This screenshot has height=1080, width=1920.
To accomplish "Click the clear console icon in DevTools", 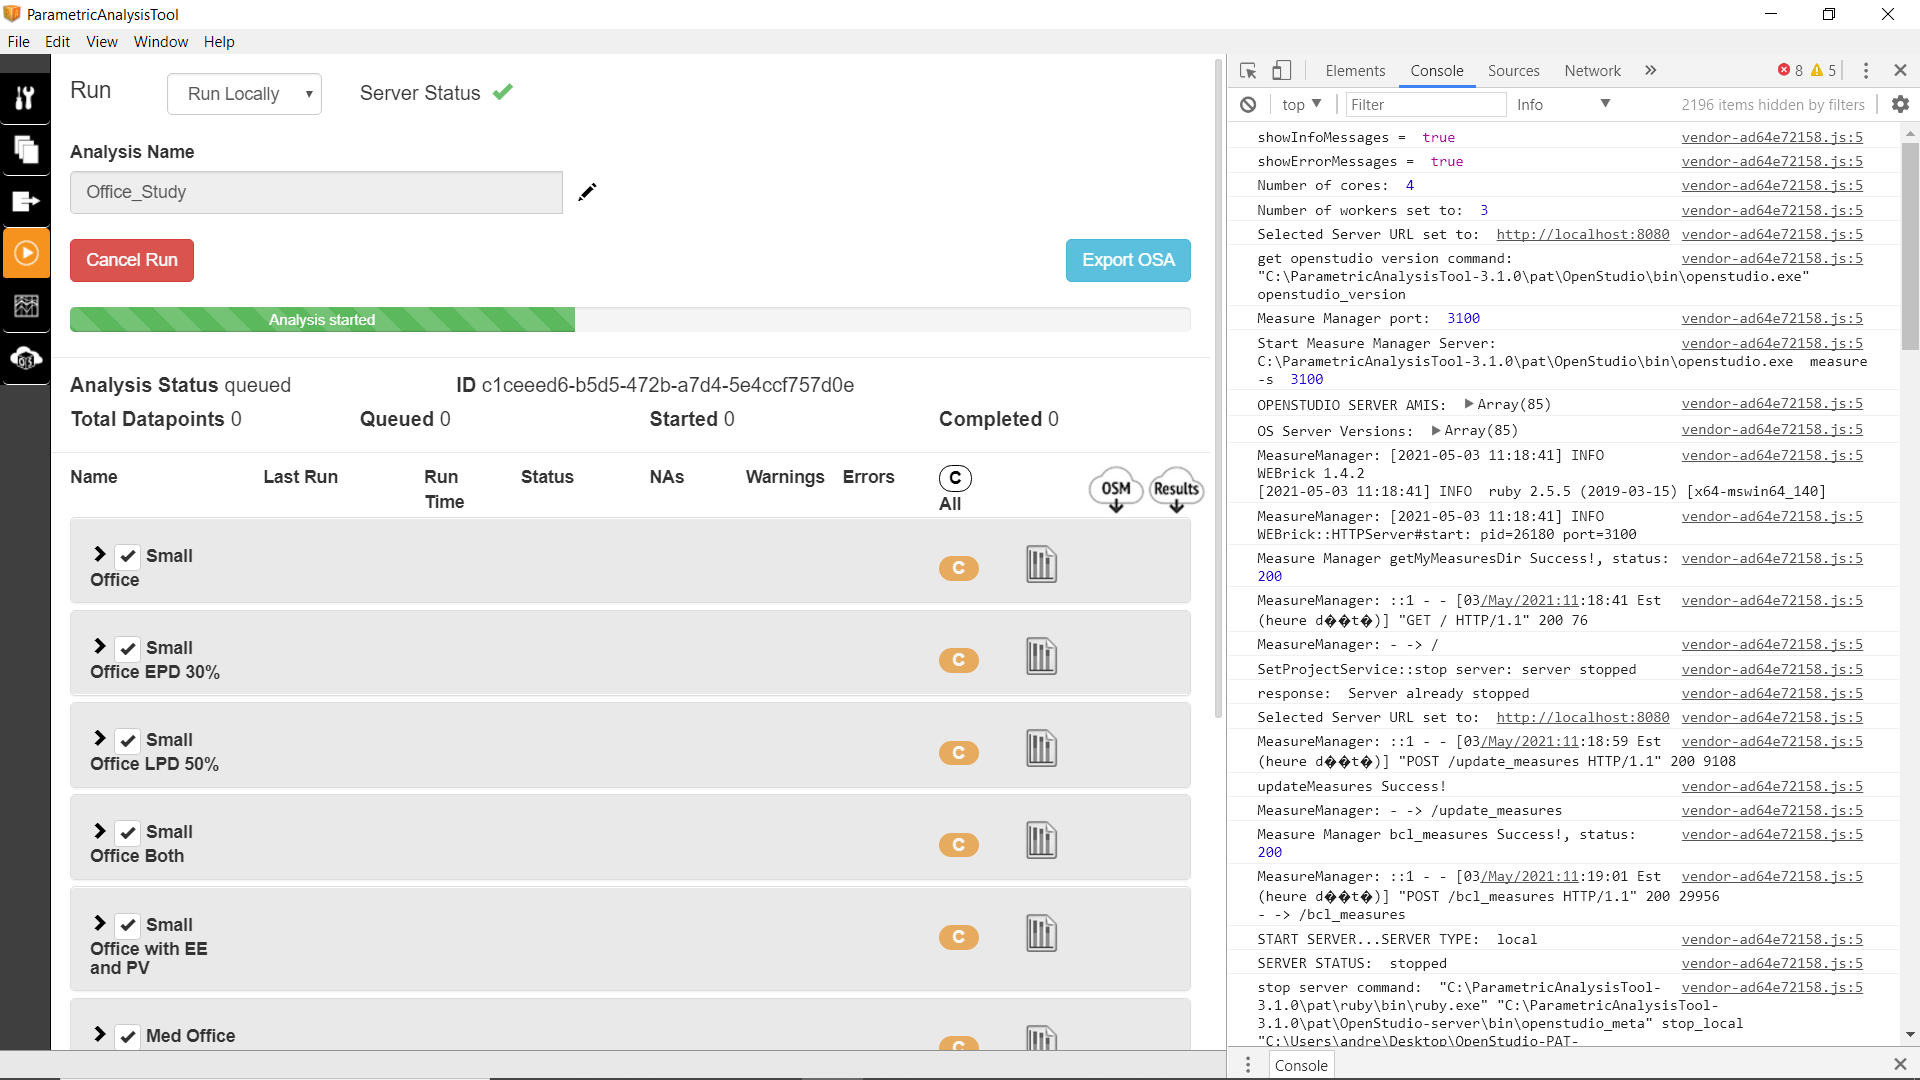I will (1248, 104).
